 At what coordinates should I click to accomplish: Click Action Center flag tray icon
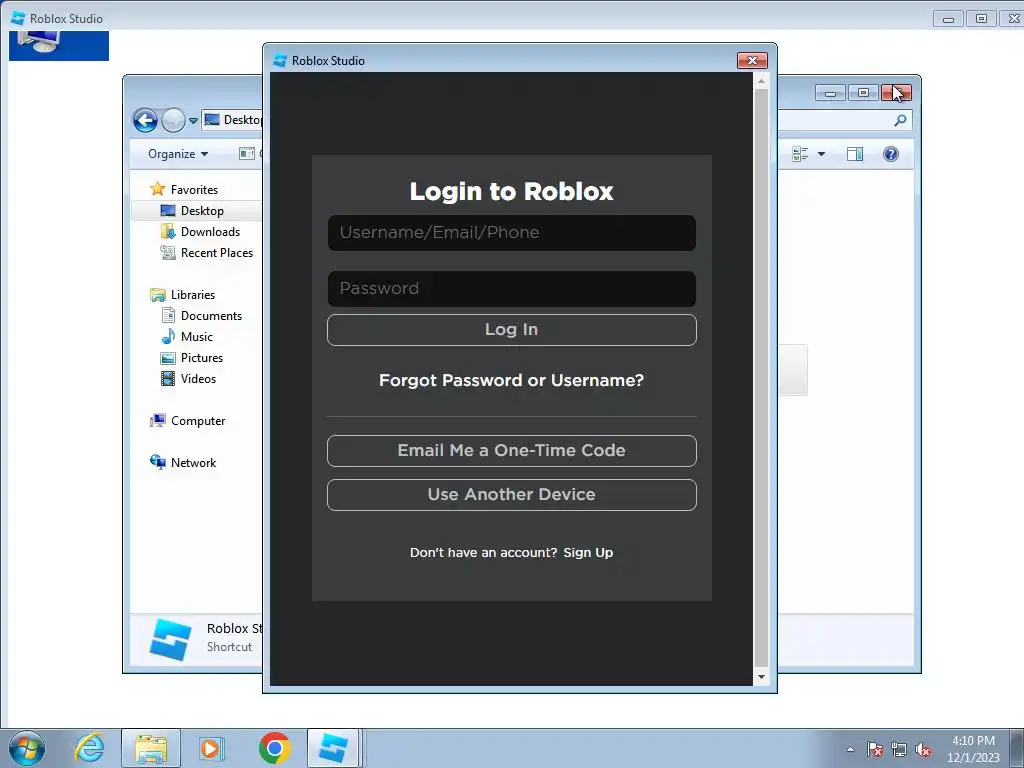pyautogui.click(x=875, y=750)
